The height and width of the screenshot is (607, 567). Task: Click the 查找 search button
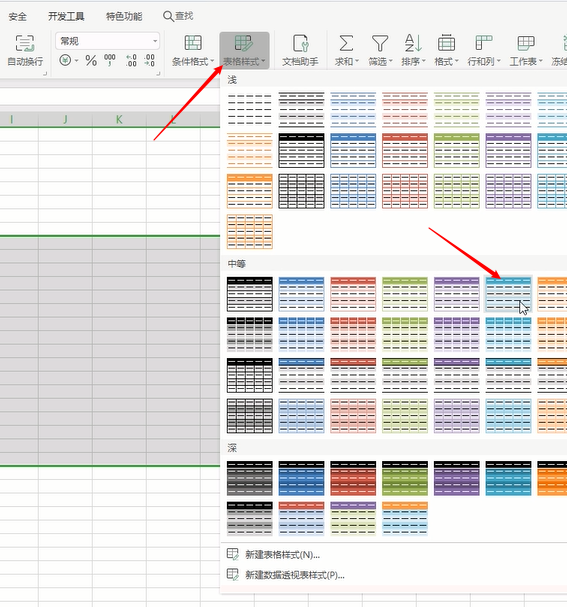(x=178, y=16)
